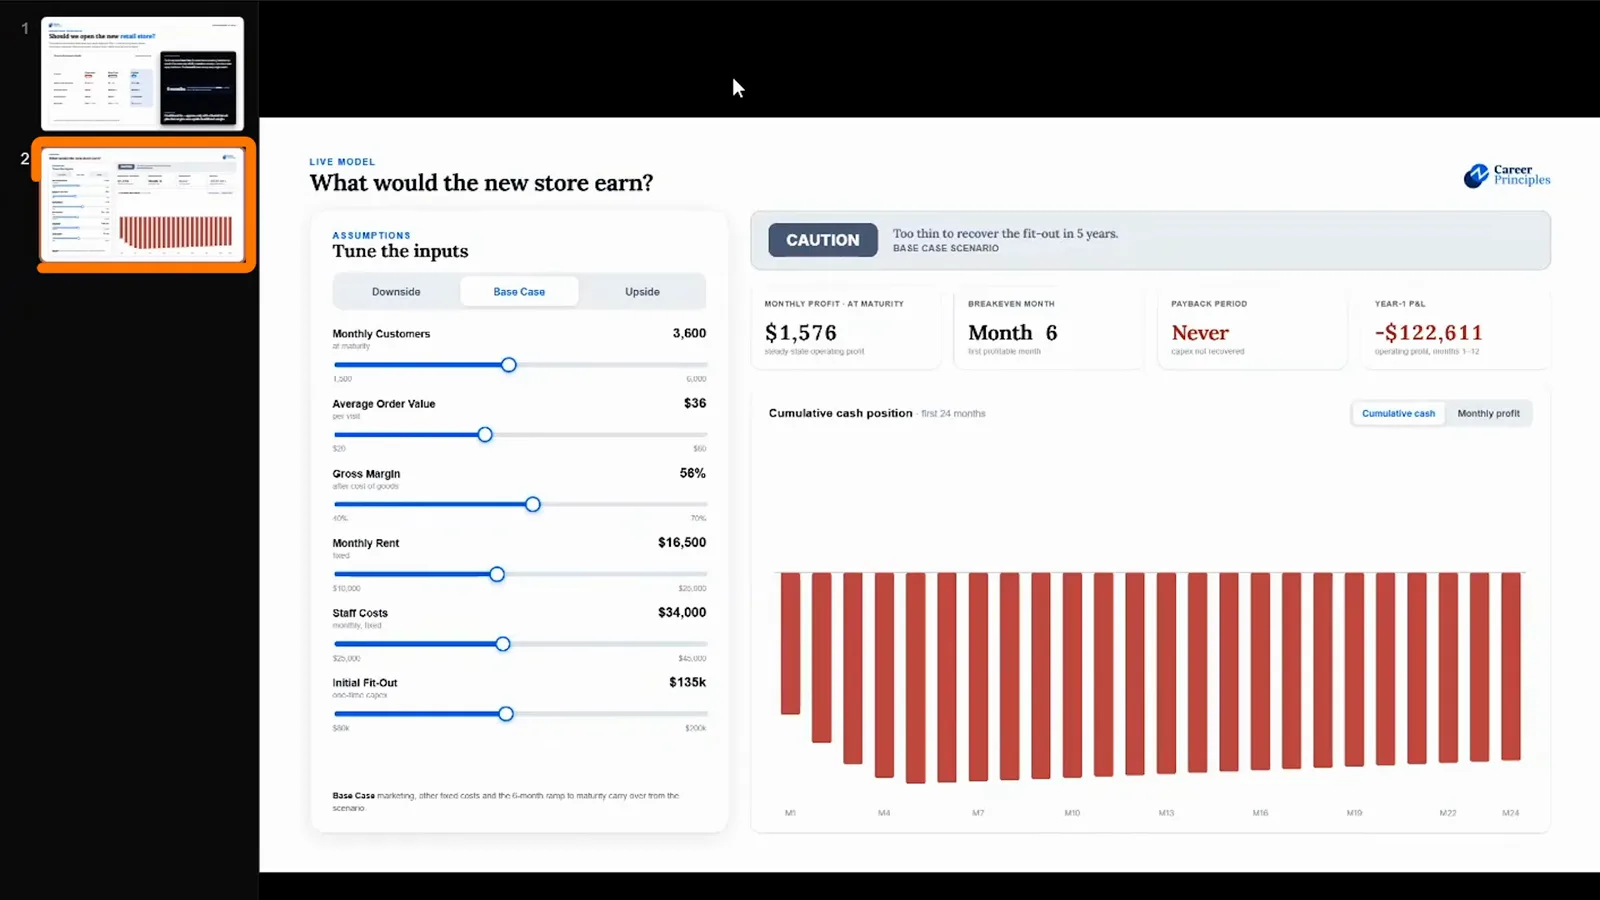The image size is (1600, 900).
Task: Click the 56% Gross Margin value
Action: (693, 473)
